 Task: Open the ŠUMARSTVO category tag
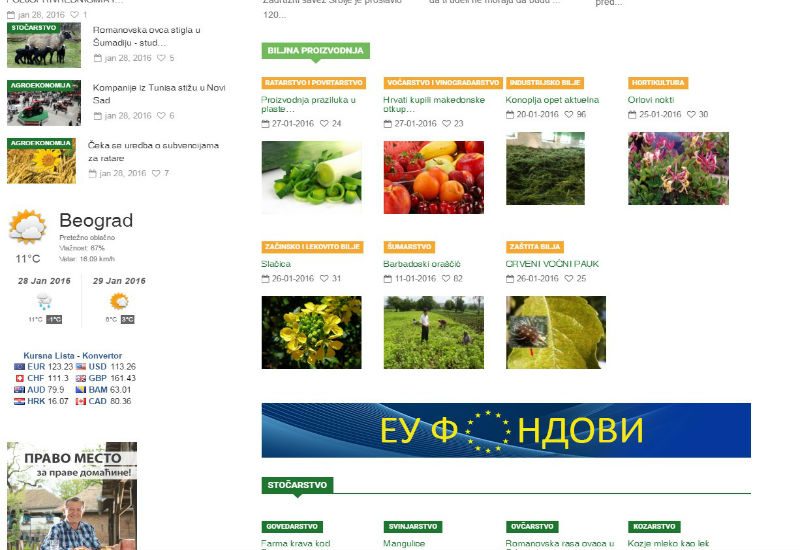pyautogui.click(x=409, y=247)
